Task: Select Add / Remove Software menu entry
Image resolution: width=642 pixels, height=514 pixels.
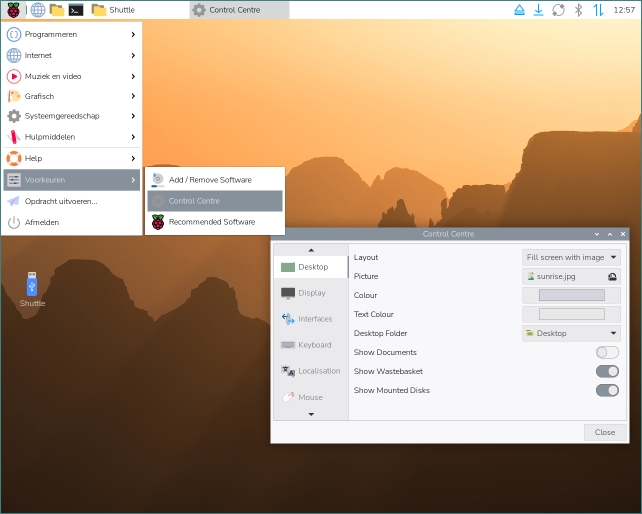Action: tap(210, 180)
